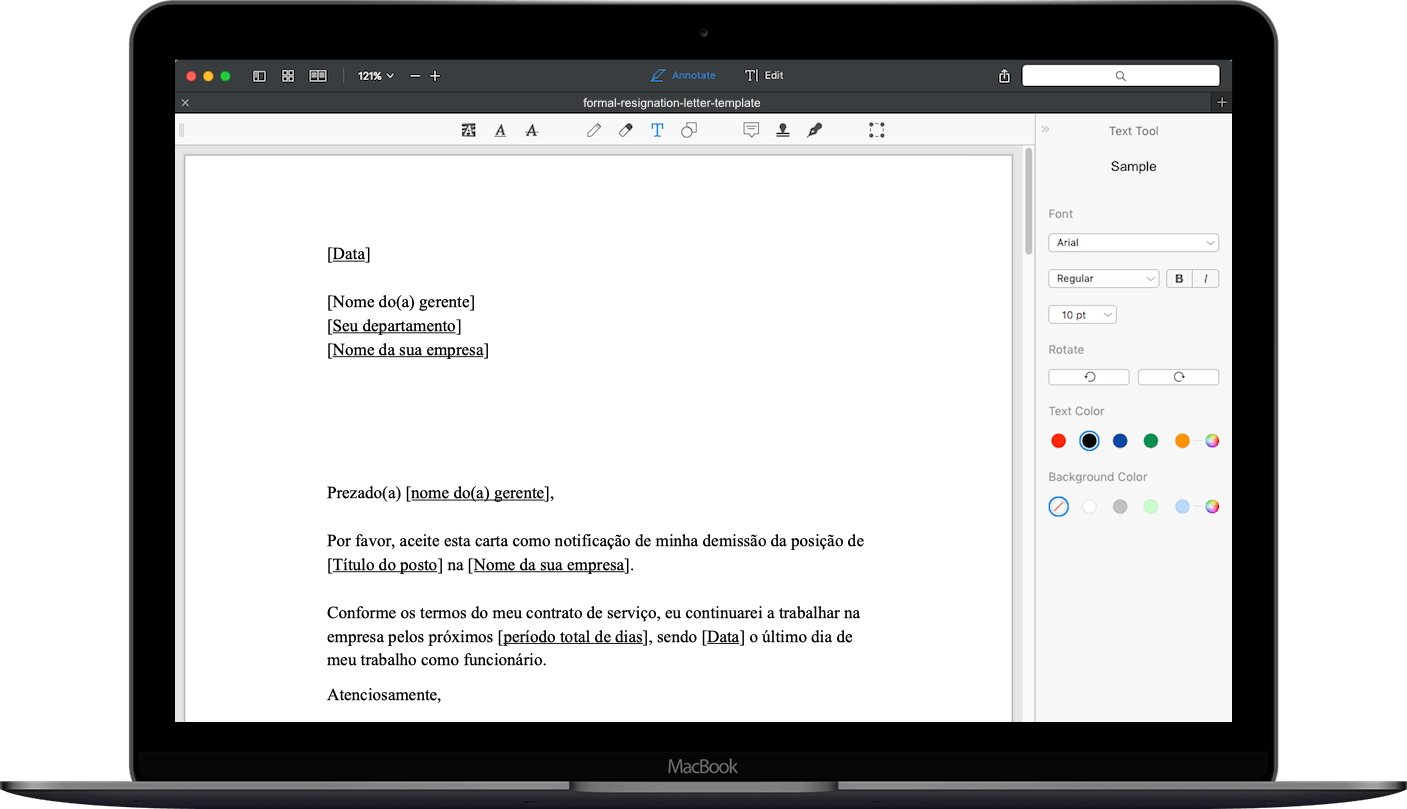Image resolution: width=1407 pixels, height=809 pixels.
Task: Choose white background color
Action: (1089, 507)
